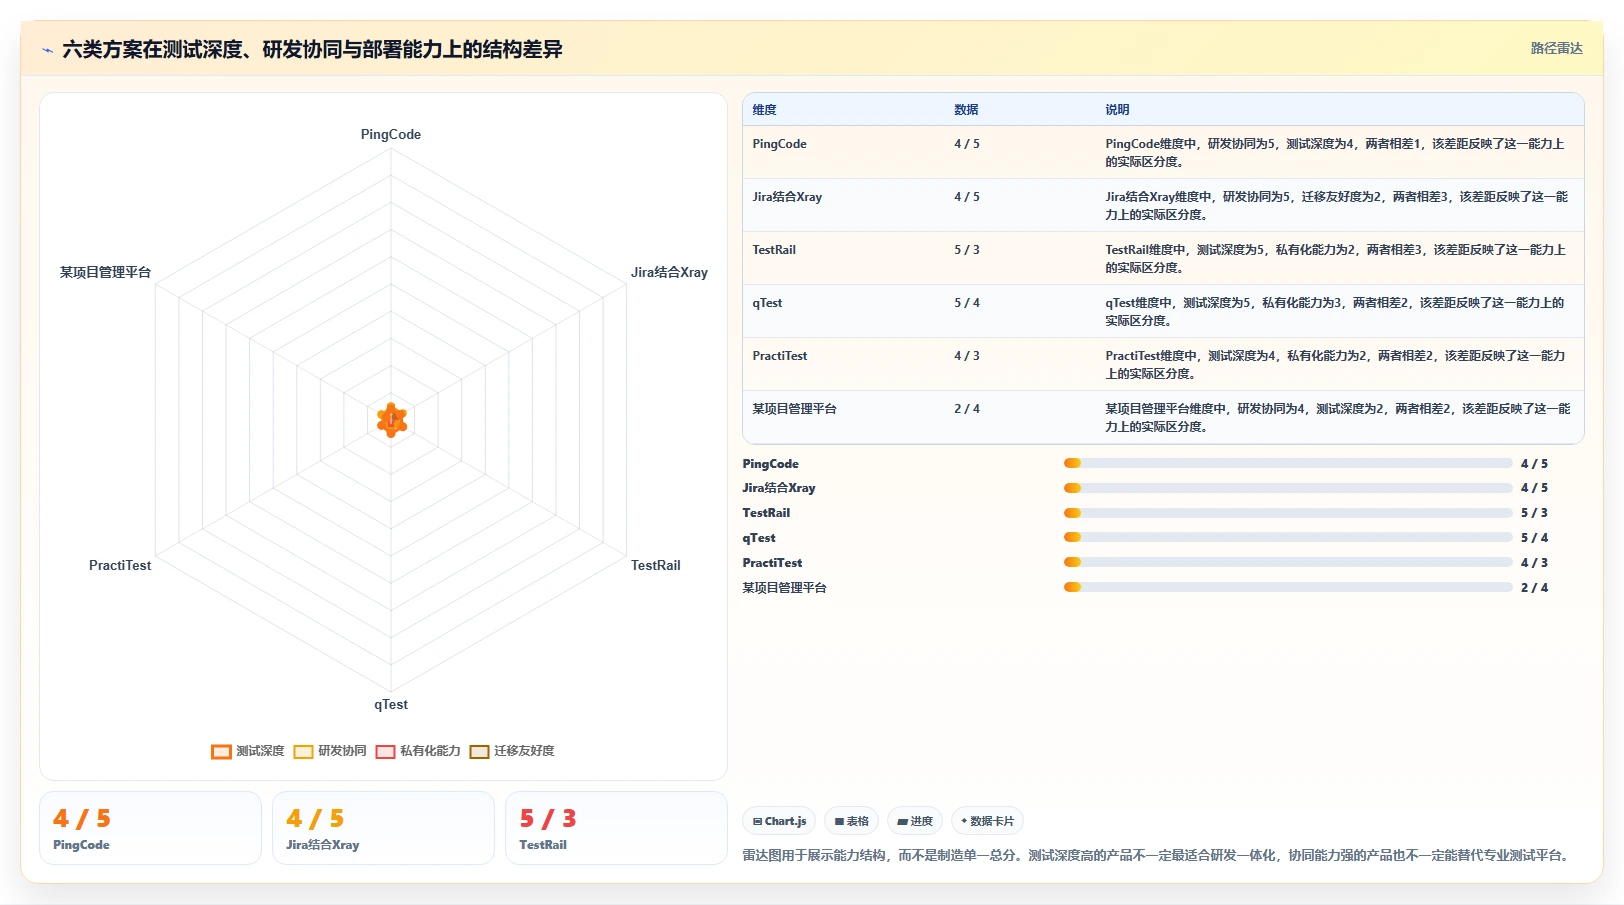Select the 某项目管理平台 progress bar
Image resolution: width=1624 pixels, height=905 pixels.
tap(1288, 587)
